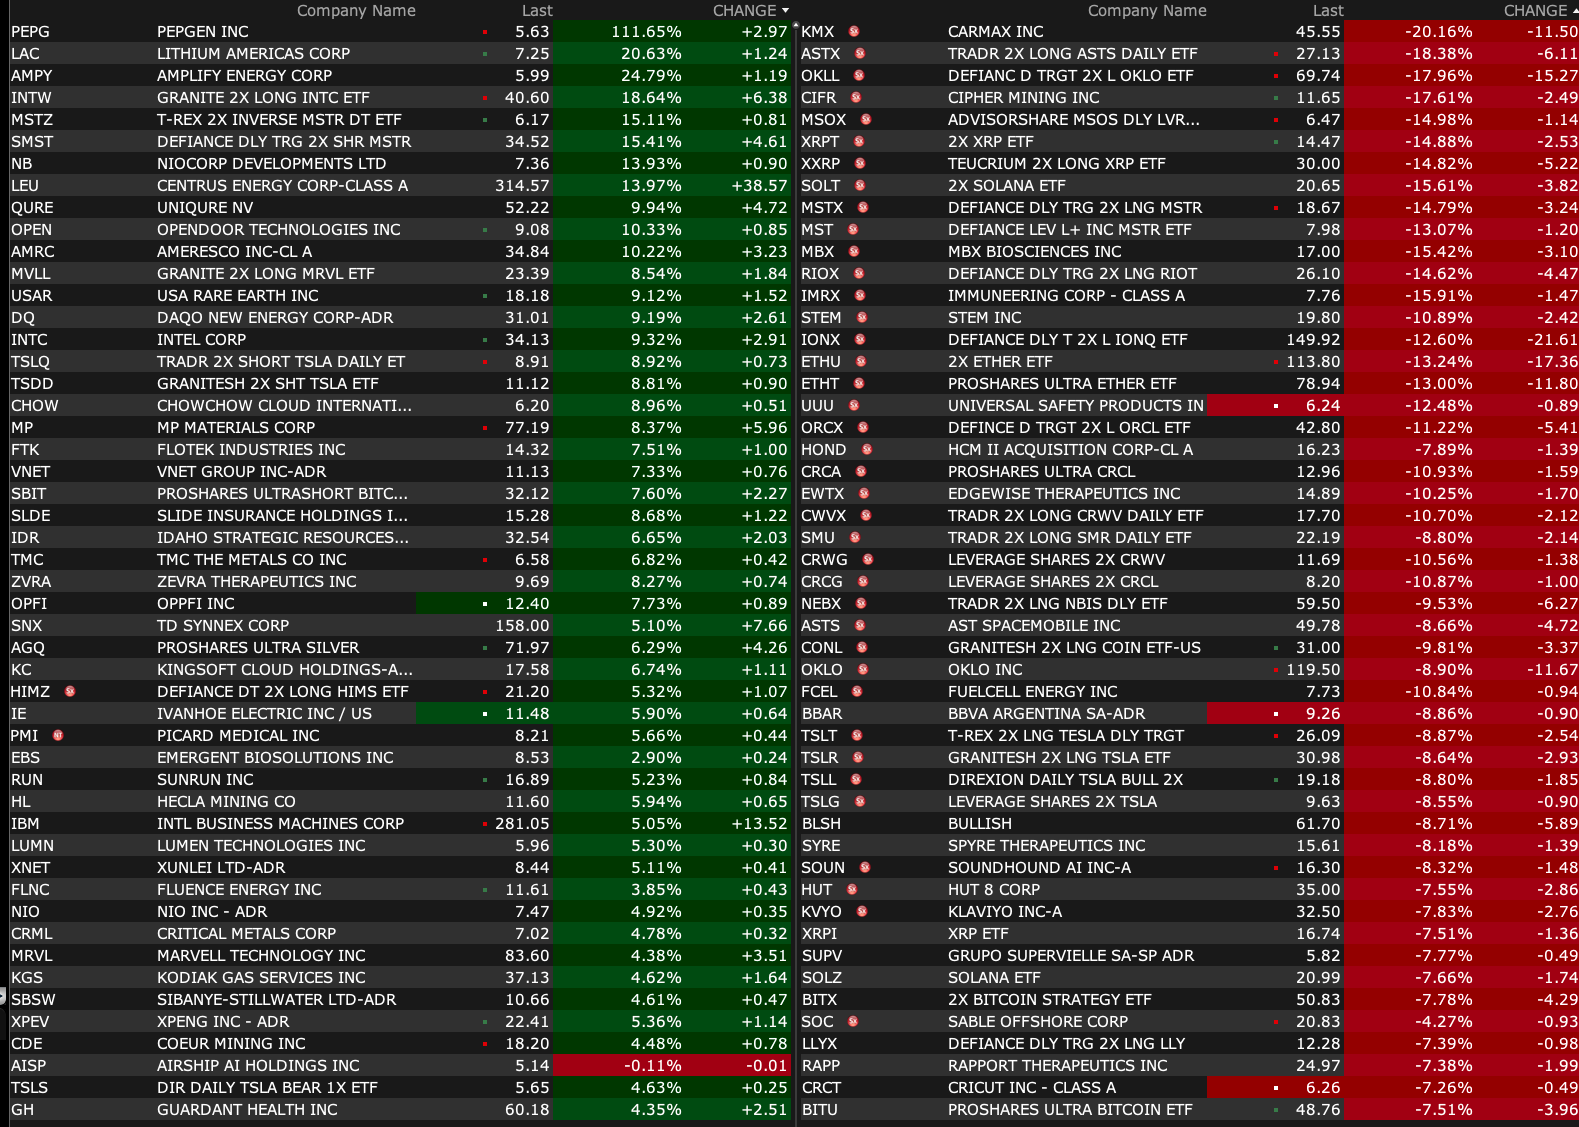Screen dimensions: 1579x1127
Task: Click the red icon next to CIFR
Action: [x=856, y=97]
